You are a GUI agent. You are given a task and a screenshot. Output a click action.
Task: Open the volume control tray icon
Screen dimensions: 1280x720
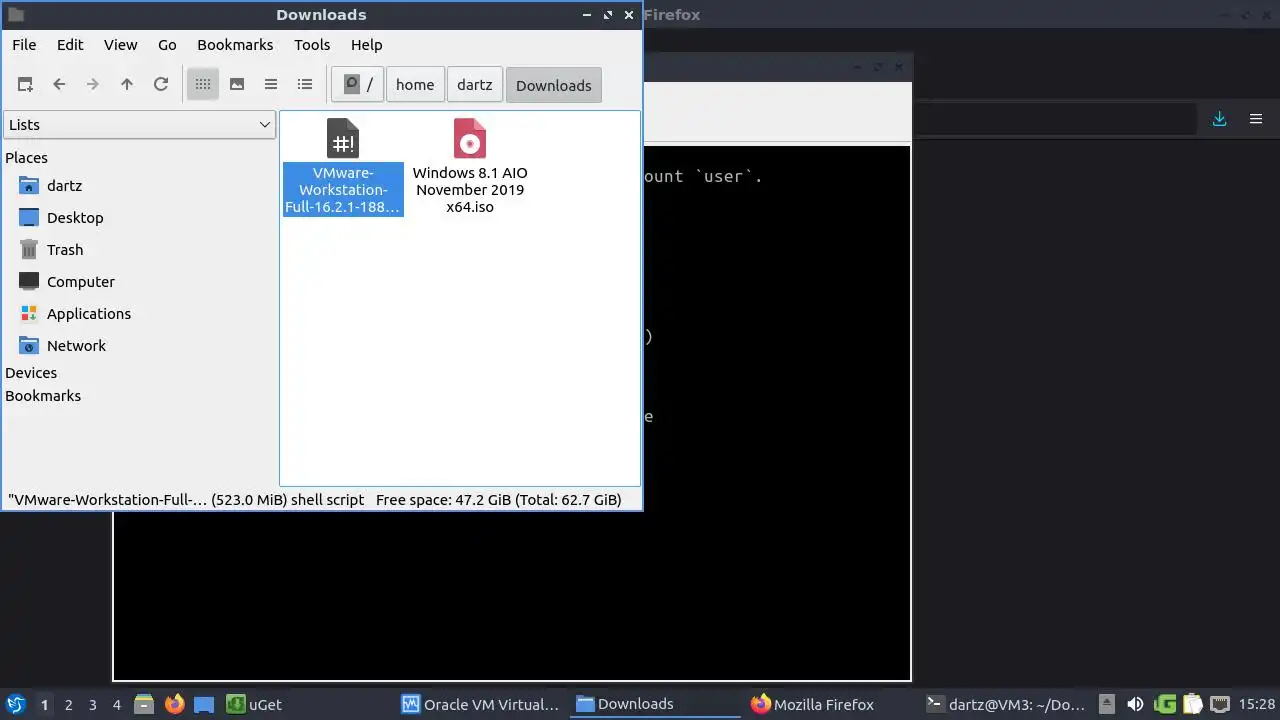1135,705
